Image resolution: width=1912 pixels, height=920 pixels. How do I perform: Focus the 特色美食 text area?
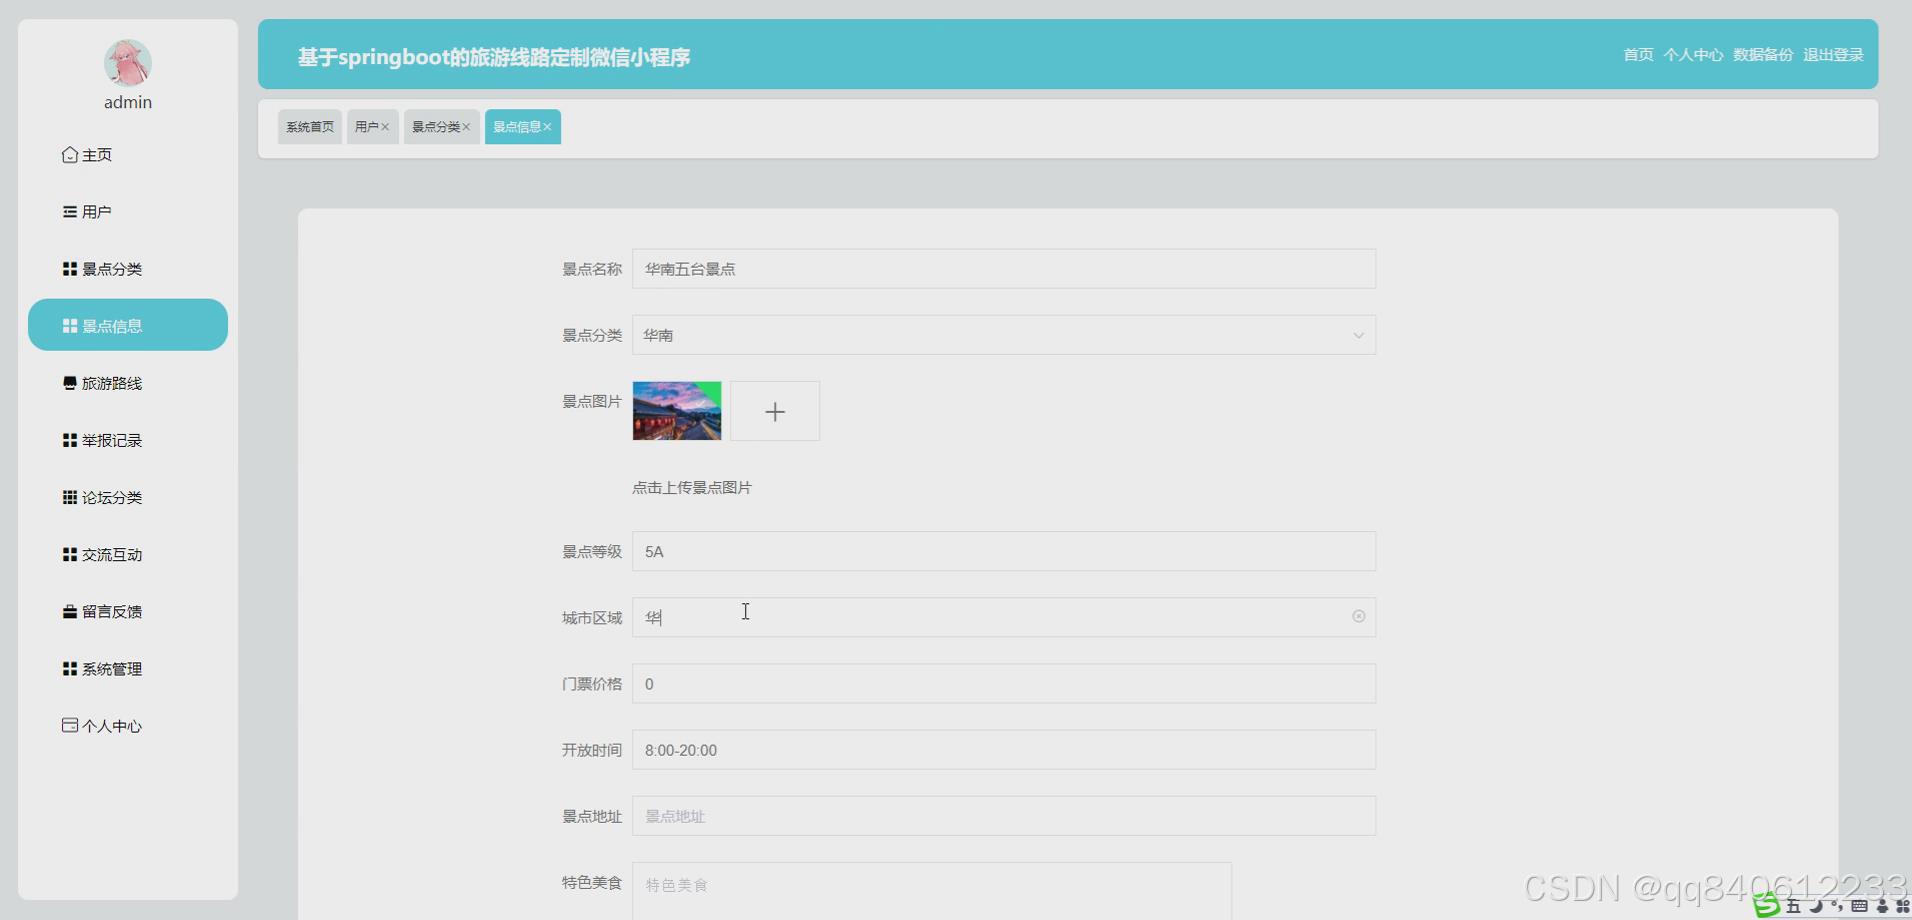932,891
